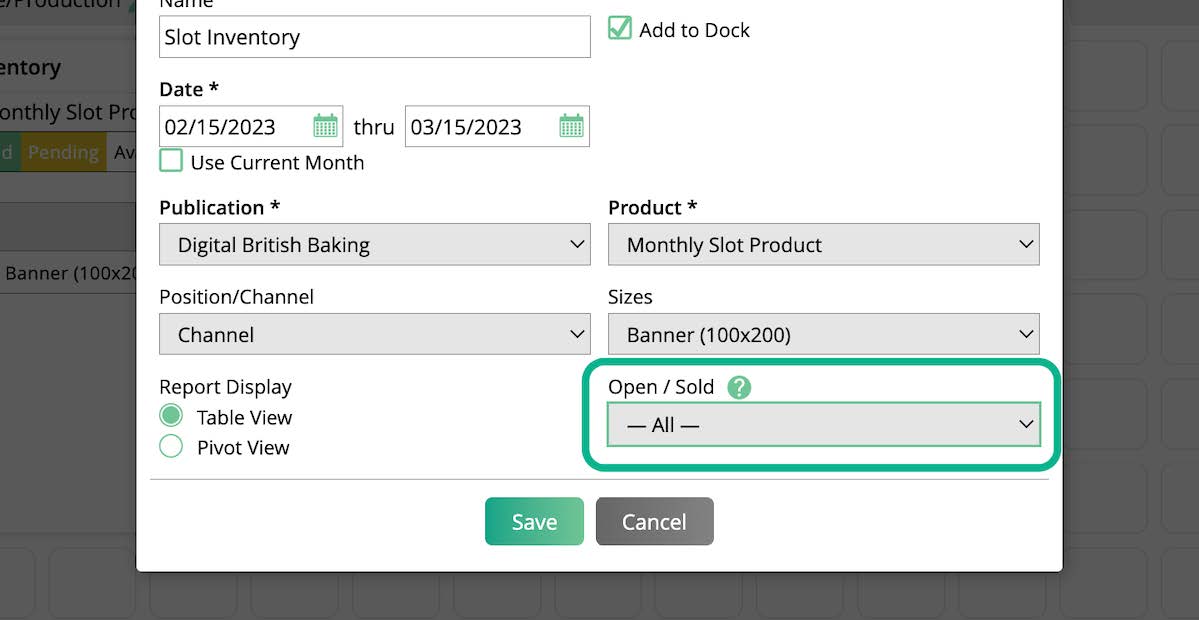
Task: Click the start date field 02/15/2023
Action: [235, 127]
